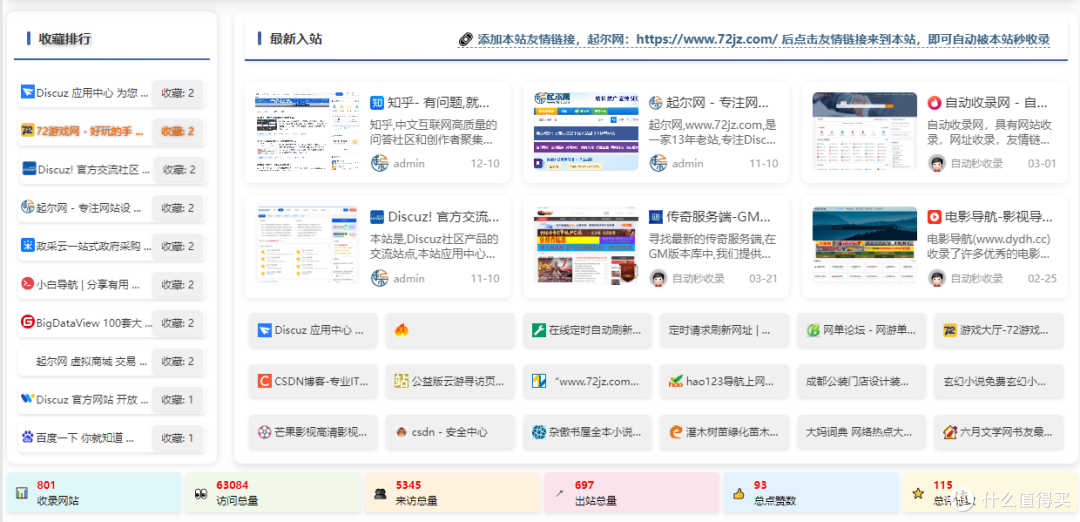Open the 电影导航 site screenshot thumbnail

point(864,245)
